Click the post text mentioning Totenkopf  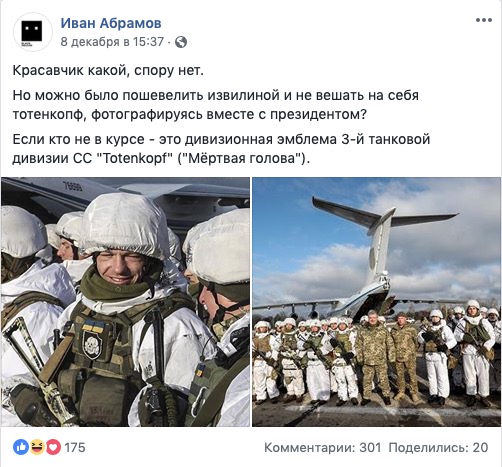[x=221, y=149]
